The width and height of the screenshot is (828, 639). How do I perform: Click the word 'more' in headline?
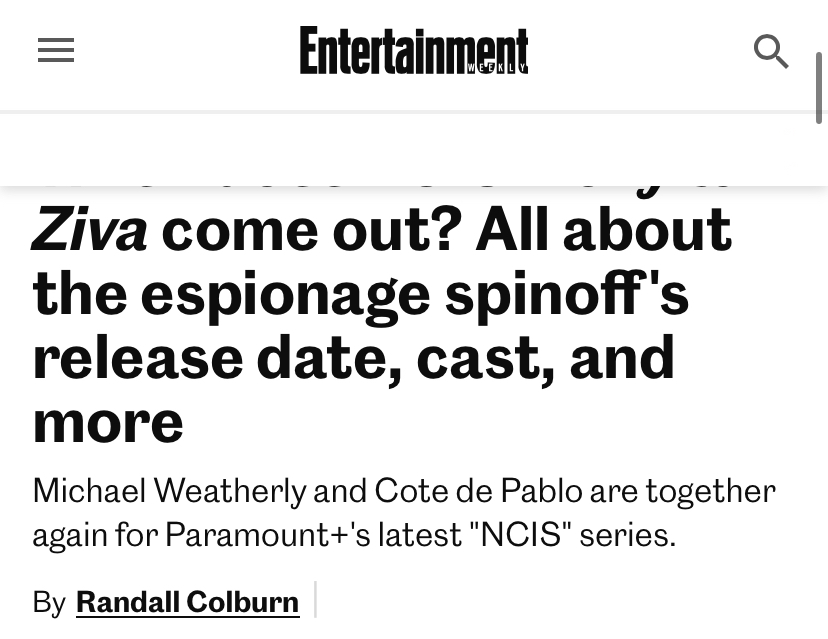pos(108,423)
